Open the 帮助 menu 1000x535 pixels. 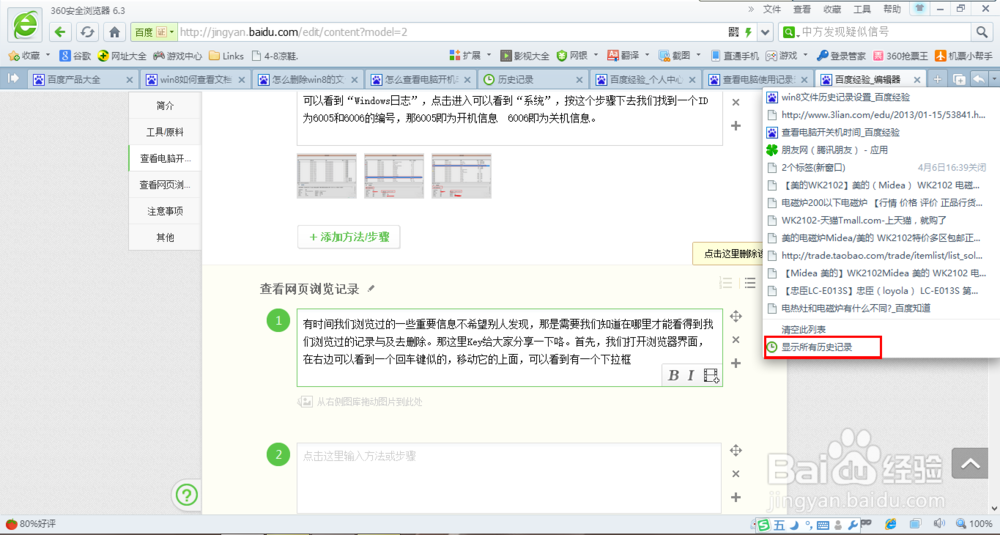(892, 10)
